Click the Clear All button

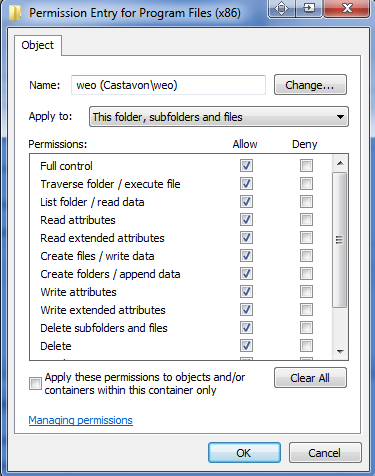click(310, 378)
